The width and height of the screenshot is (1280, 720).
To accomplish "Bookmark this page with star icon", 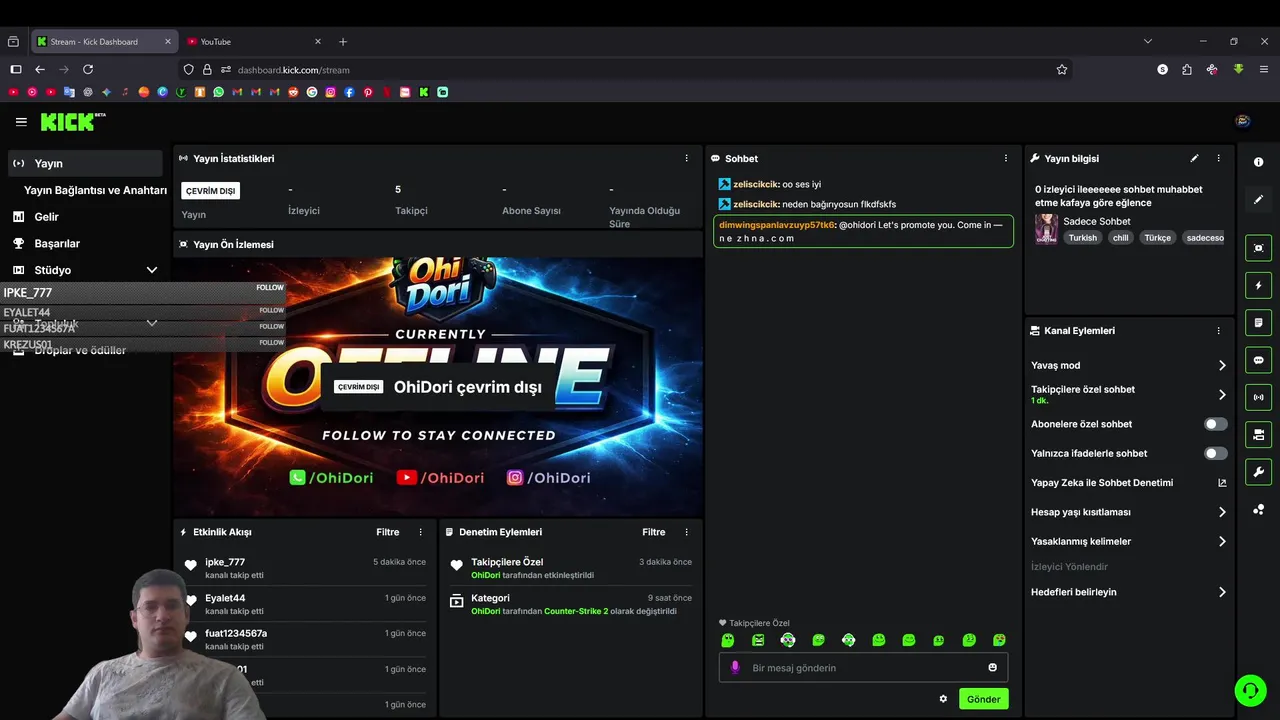I will pos(1062,70).
